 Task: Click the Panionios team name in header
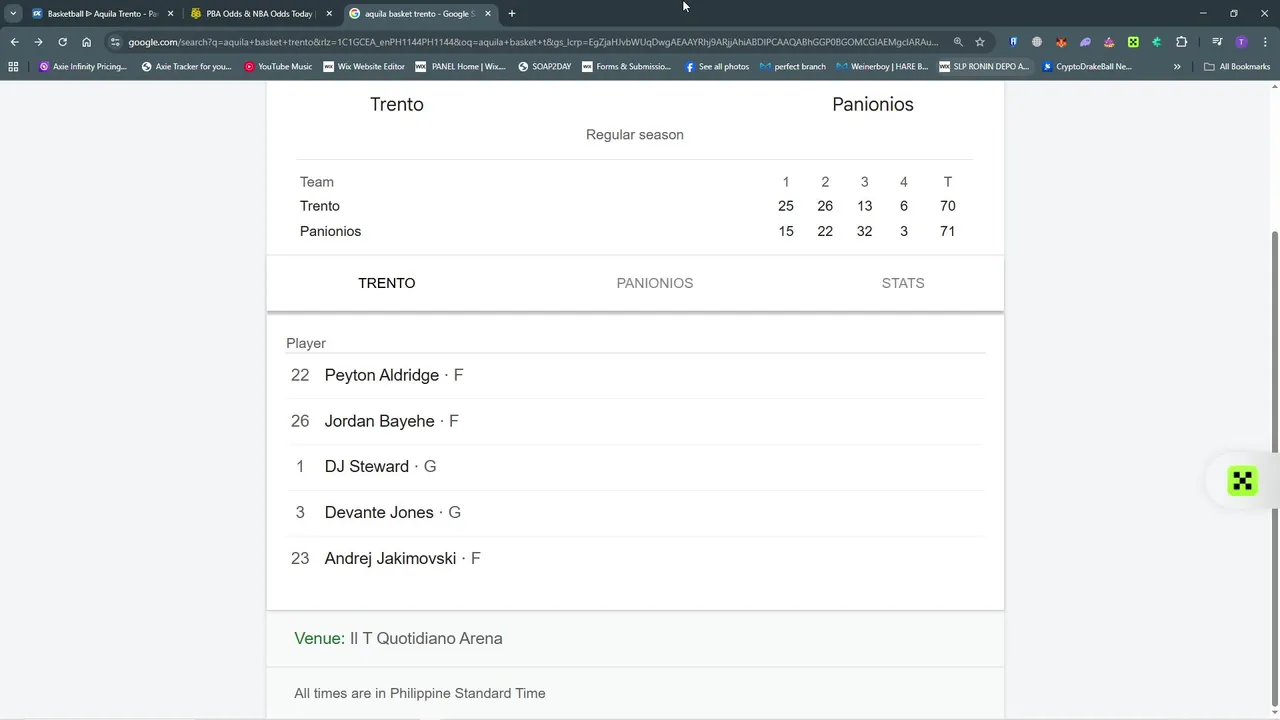tap(873, 104)
